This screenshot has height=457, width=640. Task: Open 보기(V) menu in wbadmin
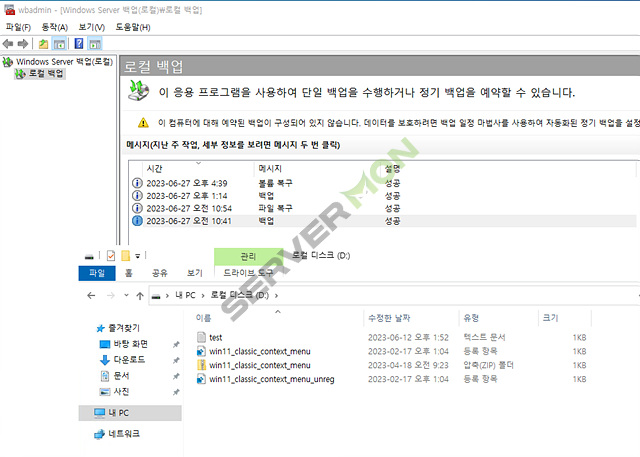tap(91, 27)
